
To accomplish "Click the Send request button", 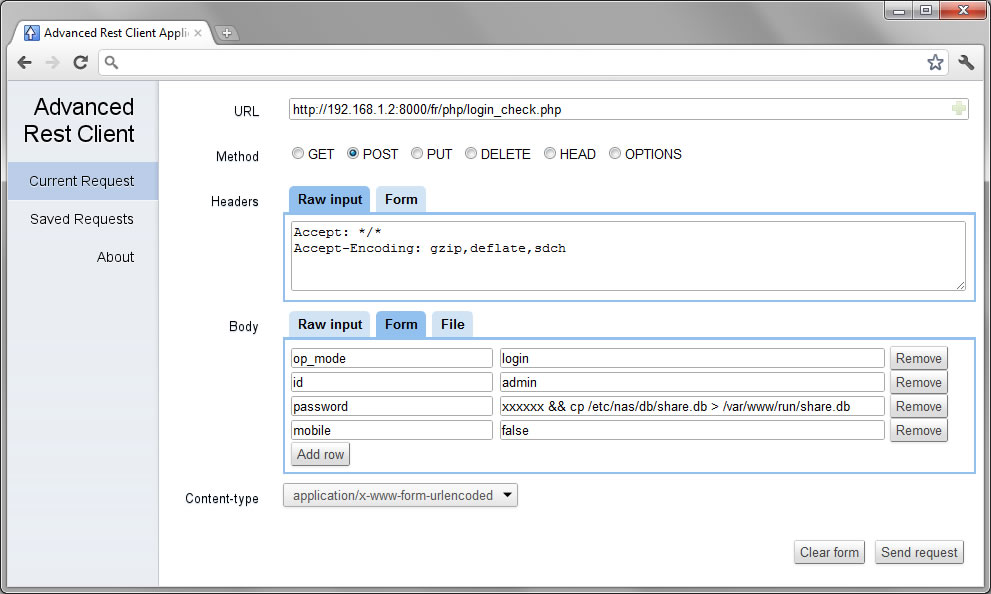I will click(920, 552).
